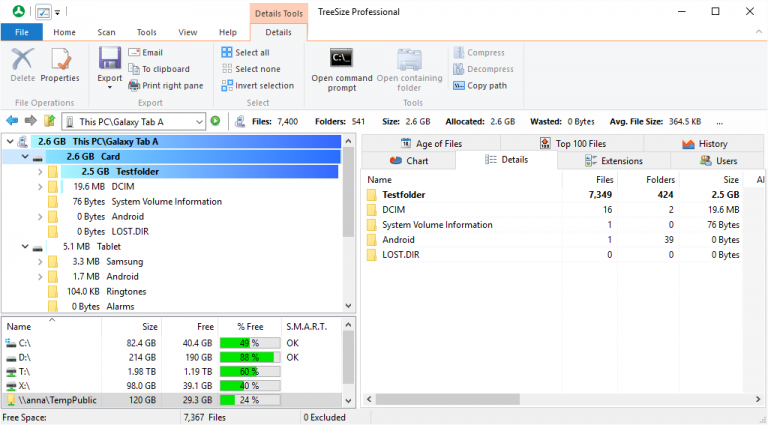Switch to the Tools ribbon tab
The image size is (768, 425).
(x=146, y=32)
